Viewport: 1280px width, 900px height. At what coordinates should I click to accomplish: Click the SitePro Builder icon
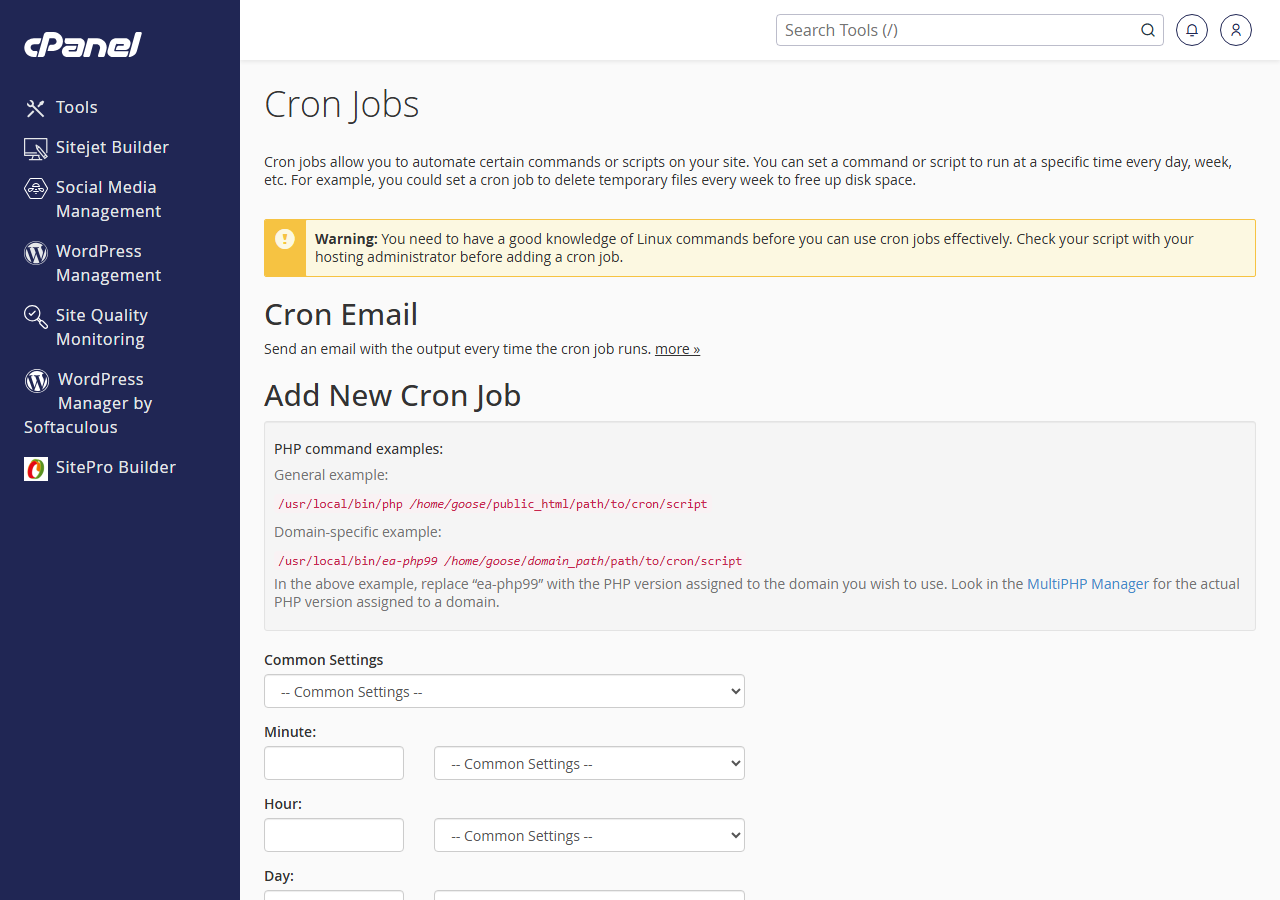coord(36,468)
